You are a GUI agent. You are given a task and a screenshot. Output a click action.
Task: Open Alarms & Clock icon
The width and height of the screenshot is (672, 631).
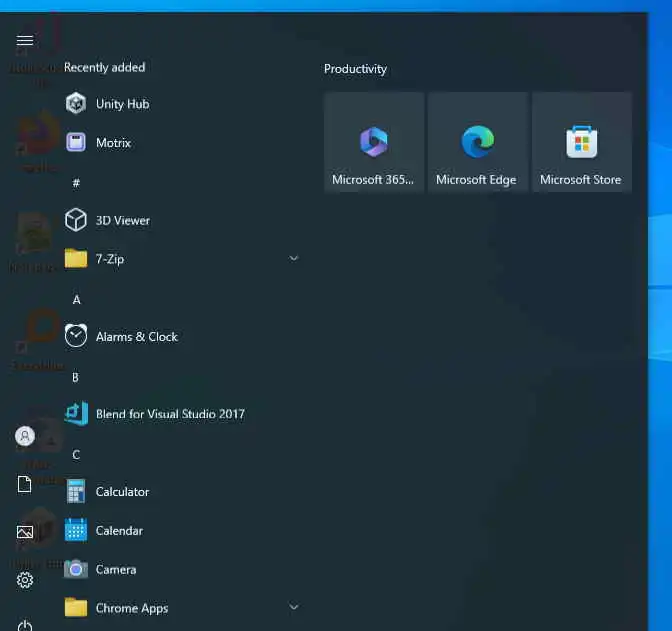pyautogui.click(x=76, y=336)
